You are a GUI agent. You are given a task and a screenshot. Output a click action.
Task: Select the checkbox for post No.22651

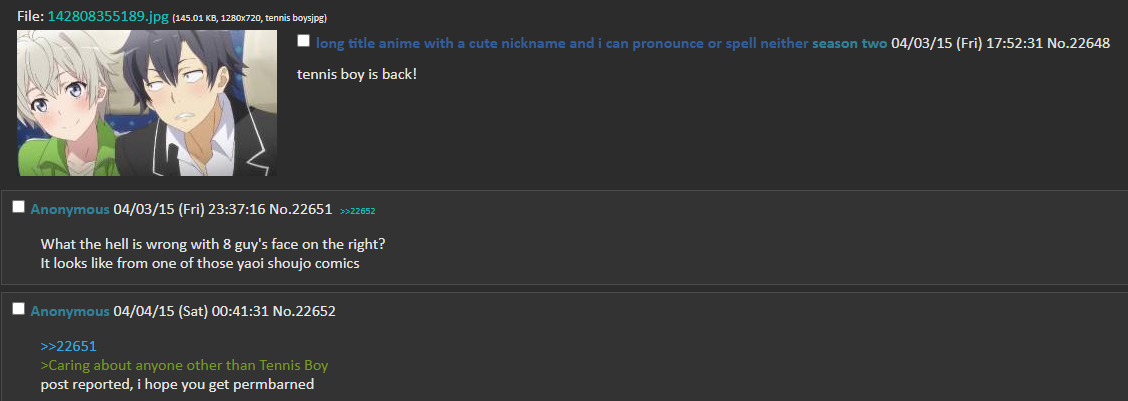[18, 207]
